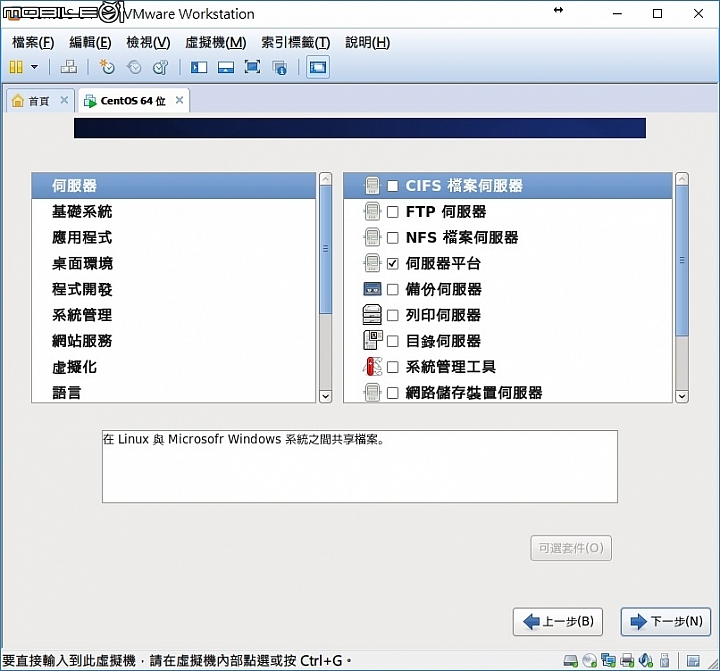The width and height of the screenshot is (720, 671).
Task: Close the 首頁 tab
Action: (64, 100)
